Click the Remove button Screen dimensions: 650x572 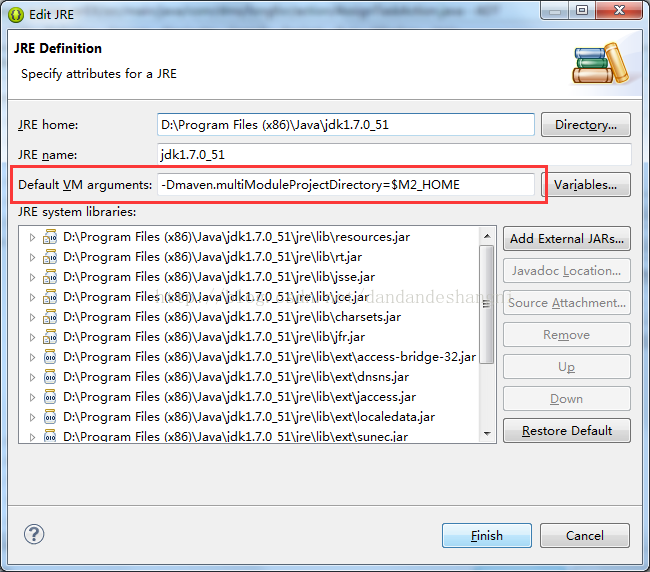[x=567, y=335]
